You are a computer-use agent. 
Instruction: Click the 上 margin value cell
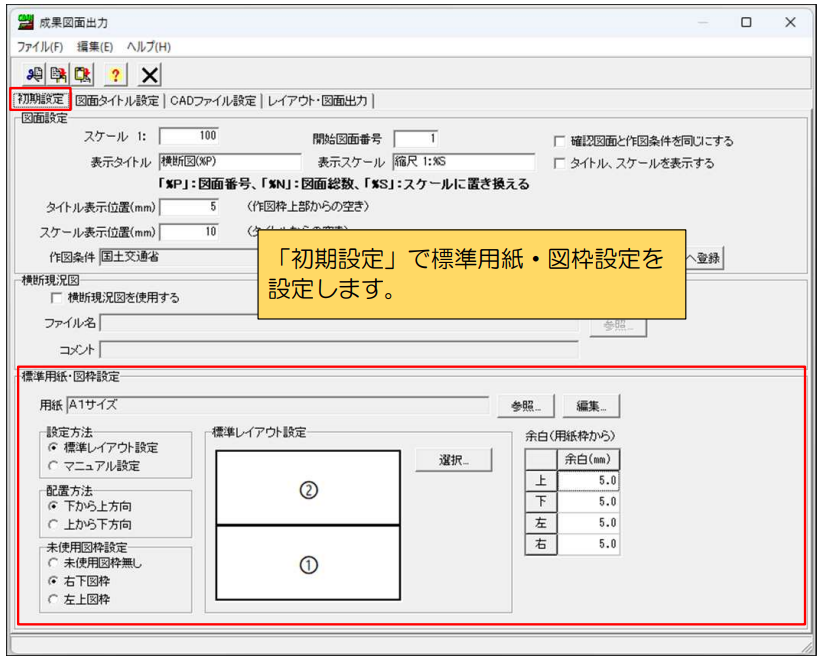[588, 481]
